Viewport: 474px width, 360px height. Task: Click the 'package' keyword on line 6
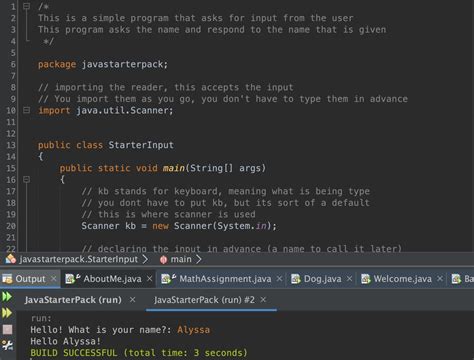click(57, 64)
